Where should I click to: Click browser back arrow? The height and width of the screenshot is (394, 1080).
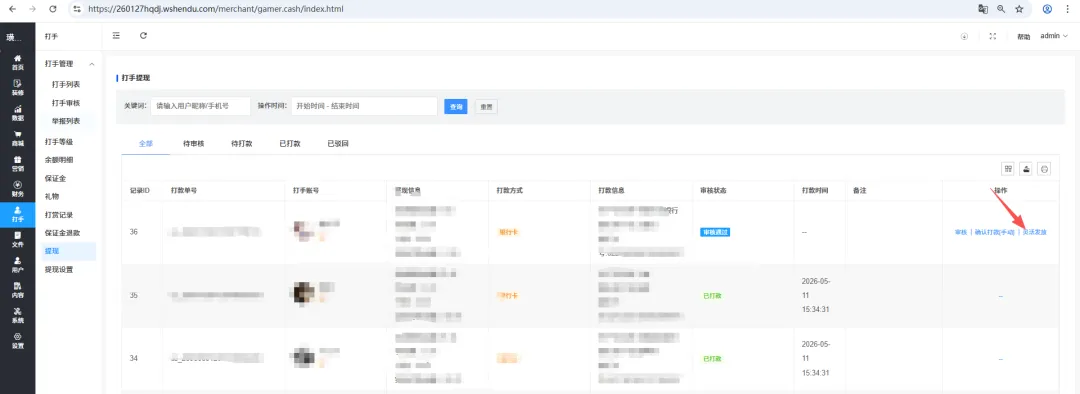click(x=12, y=9)
